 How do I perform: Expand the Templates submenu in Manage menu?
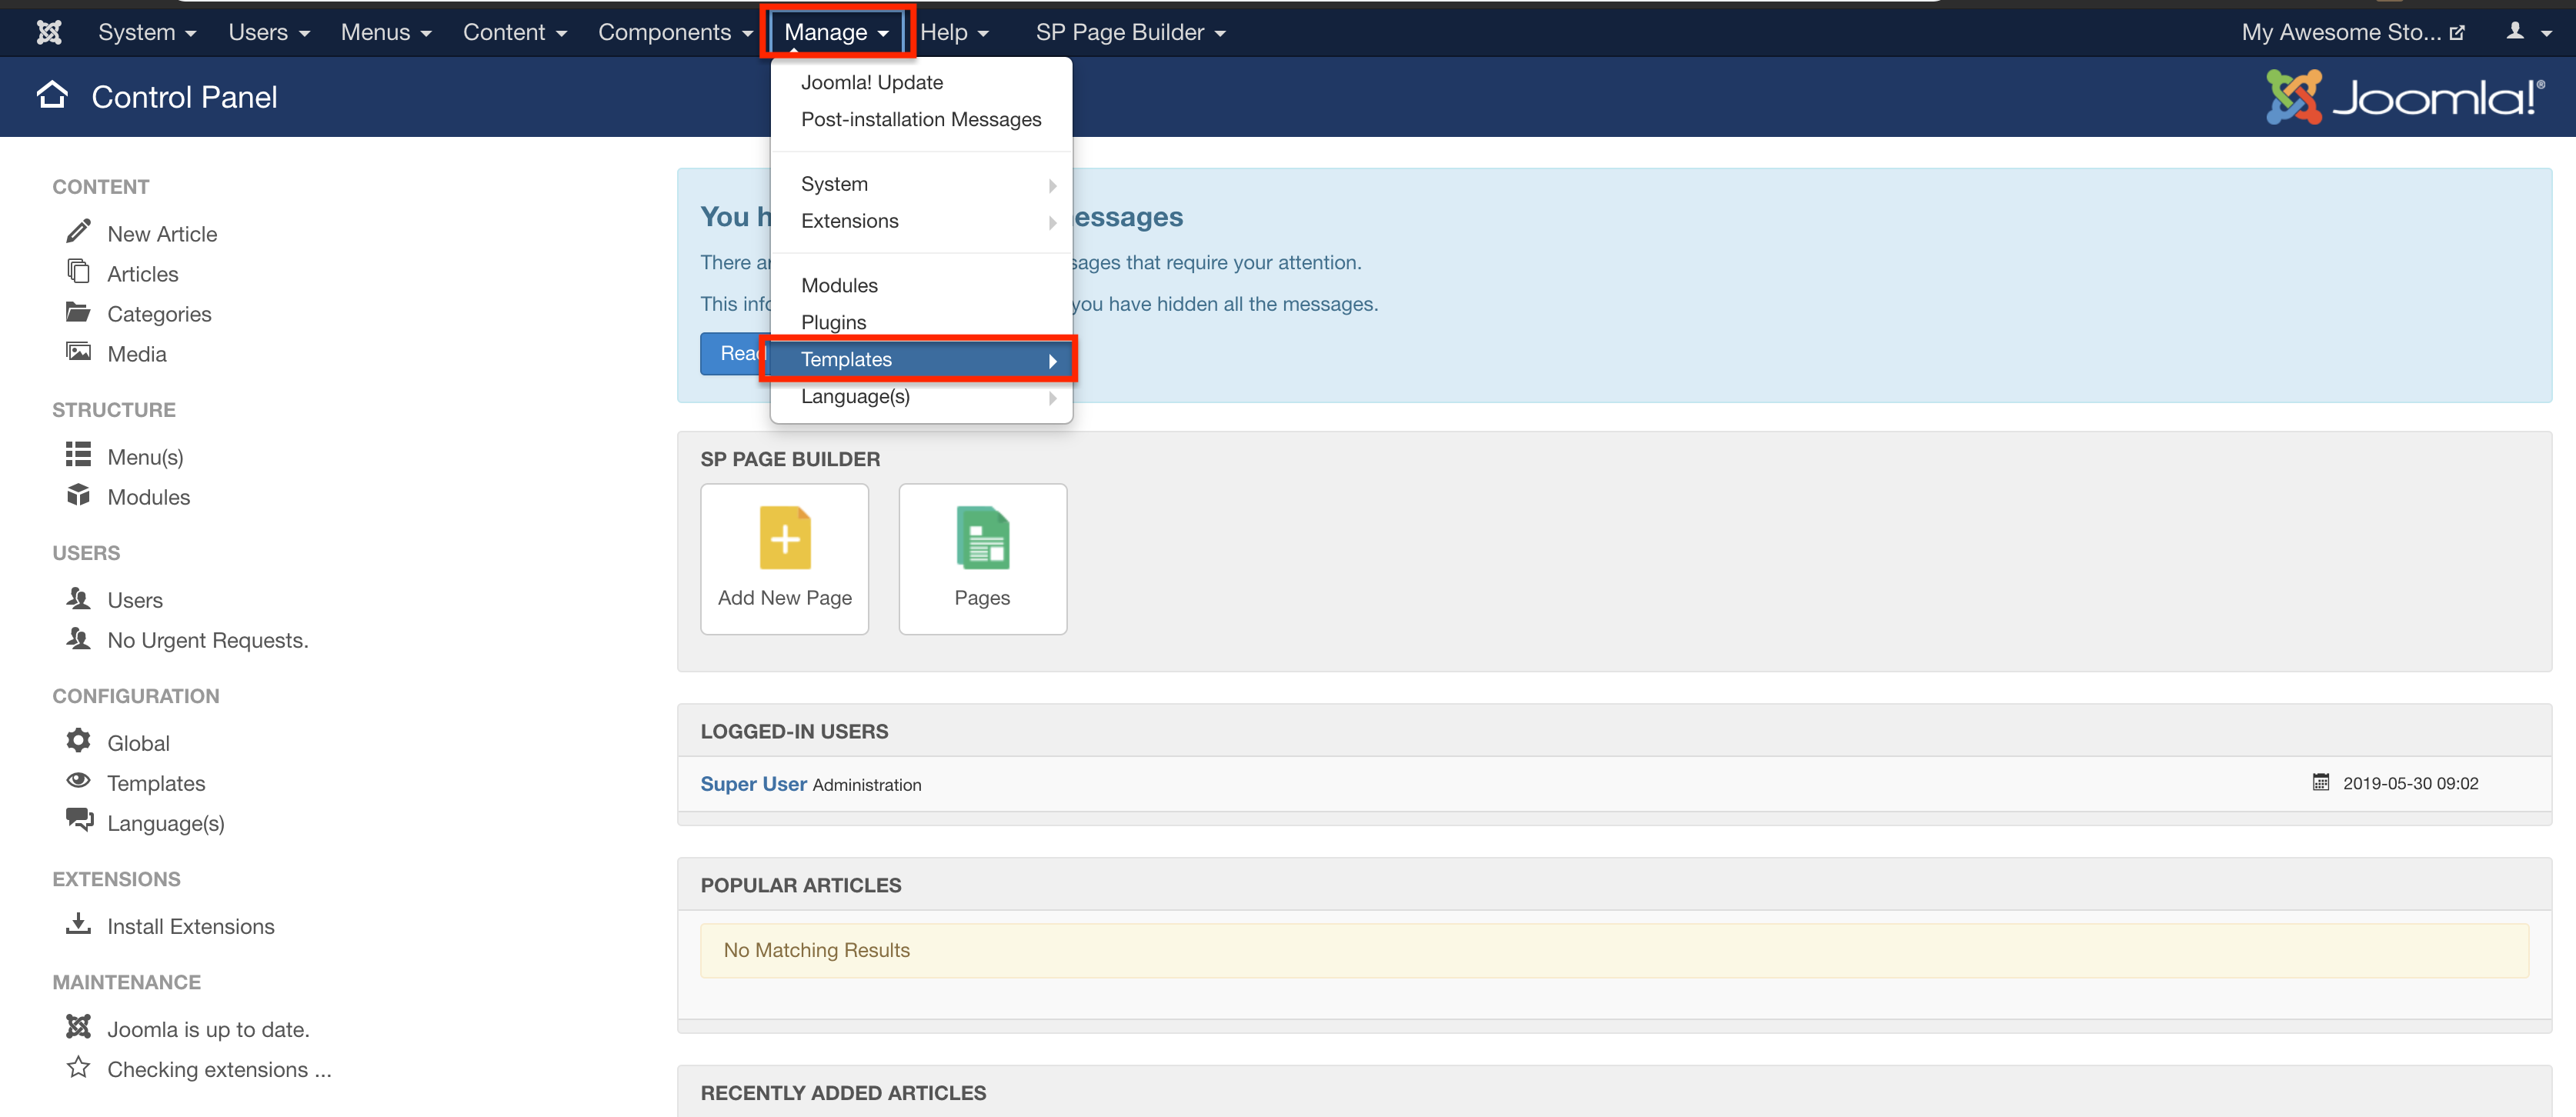click(x=921, y=359)
